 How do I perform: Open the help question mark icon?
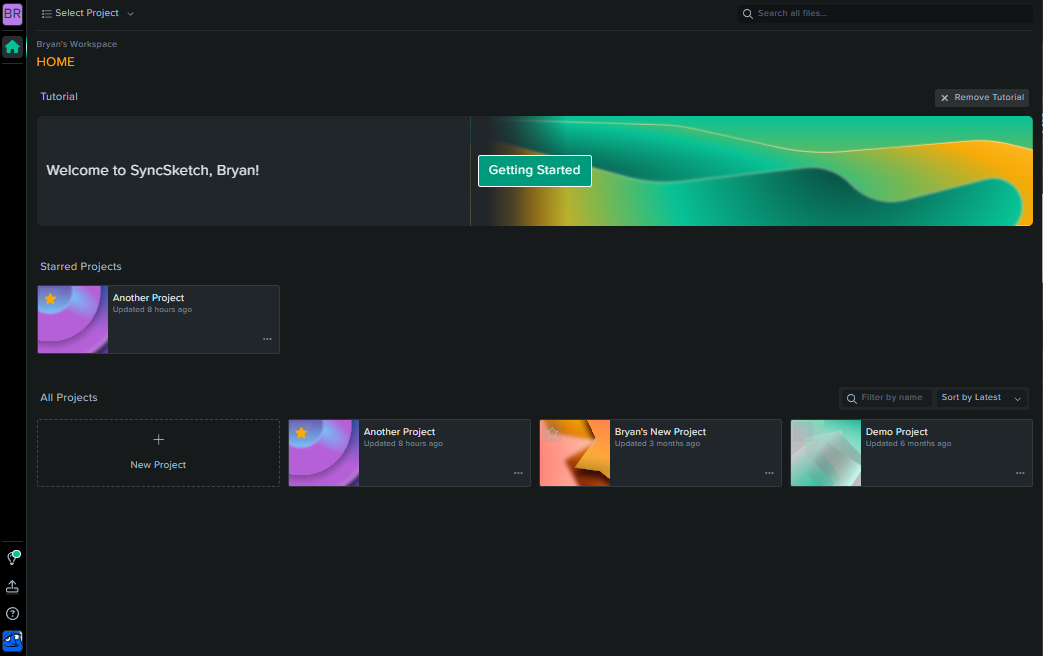(13, 613)
